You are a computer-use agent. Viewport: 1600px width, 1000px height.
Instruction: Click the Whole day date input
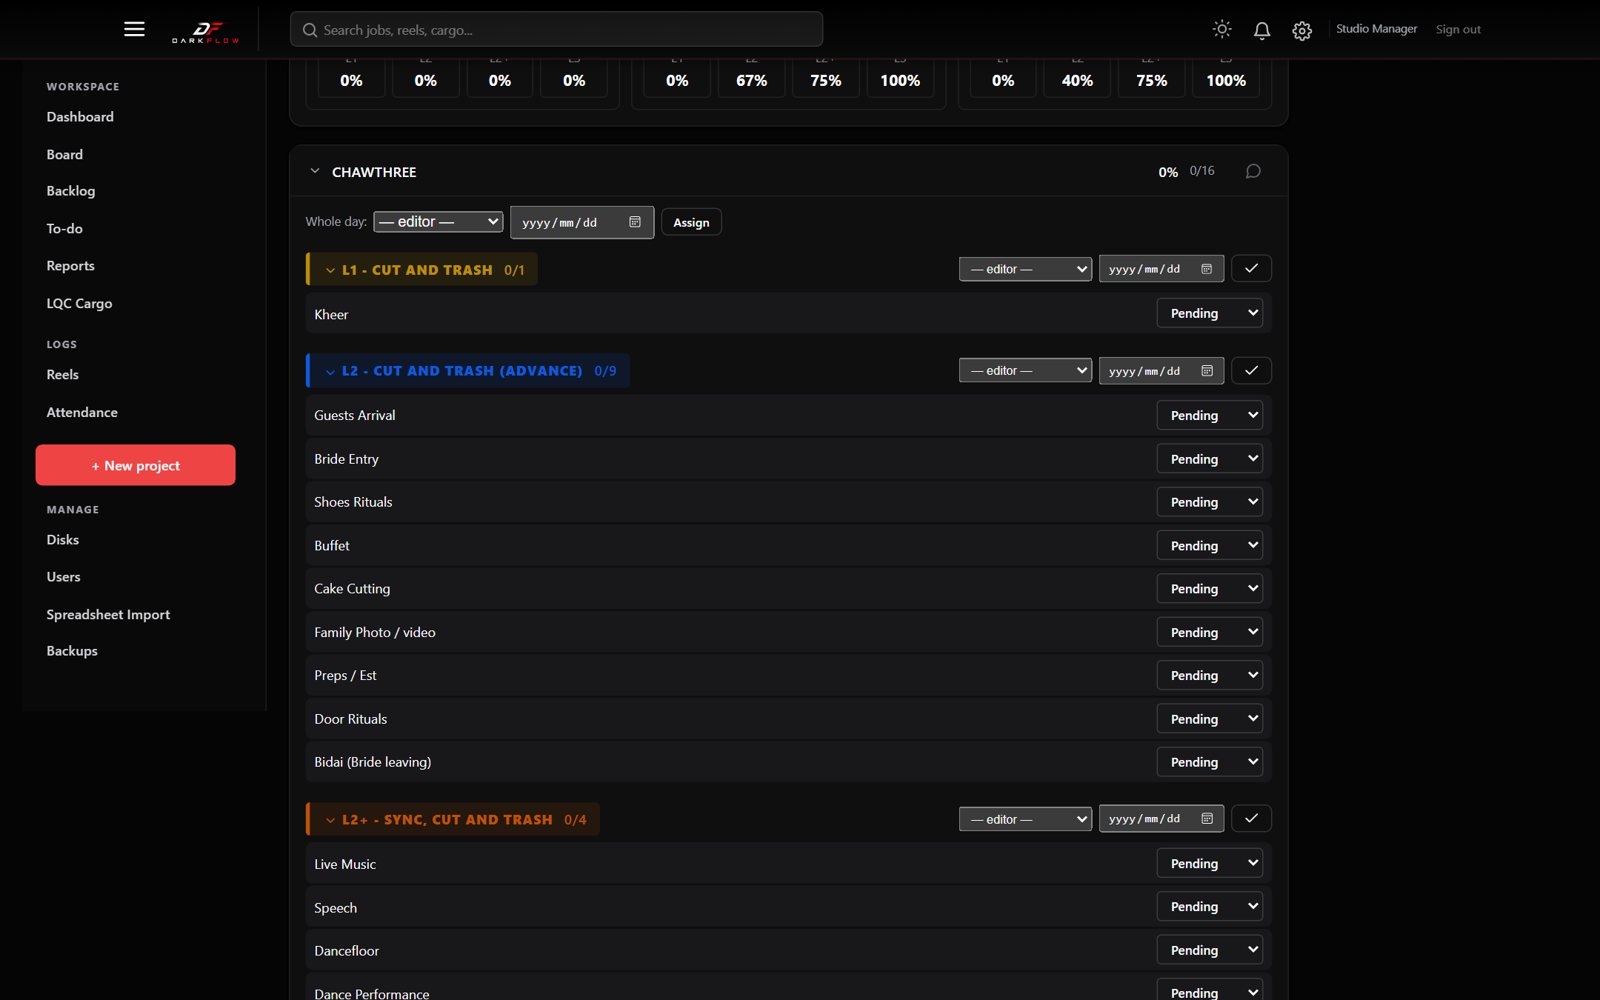pyautogui.click(x=582, y=222)
